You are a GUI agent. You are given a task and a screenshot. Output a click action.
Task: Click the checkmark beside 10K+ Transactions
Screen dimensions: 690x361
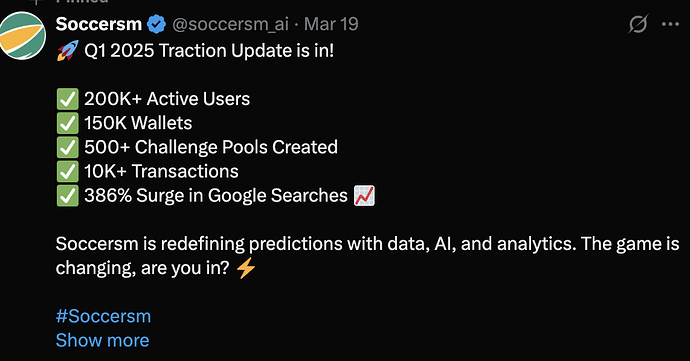coord(68,171)
